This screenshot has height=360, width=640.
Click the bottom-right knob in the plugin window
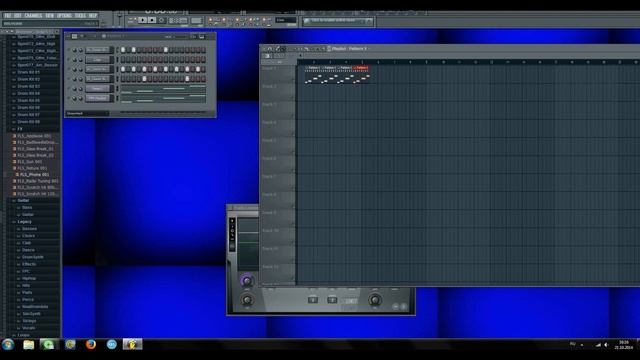375,300
